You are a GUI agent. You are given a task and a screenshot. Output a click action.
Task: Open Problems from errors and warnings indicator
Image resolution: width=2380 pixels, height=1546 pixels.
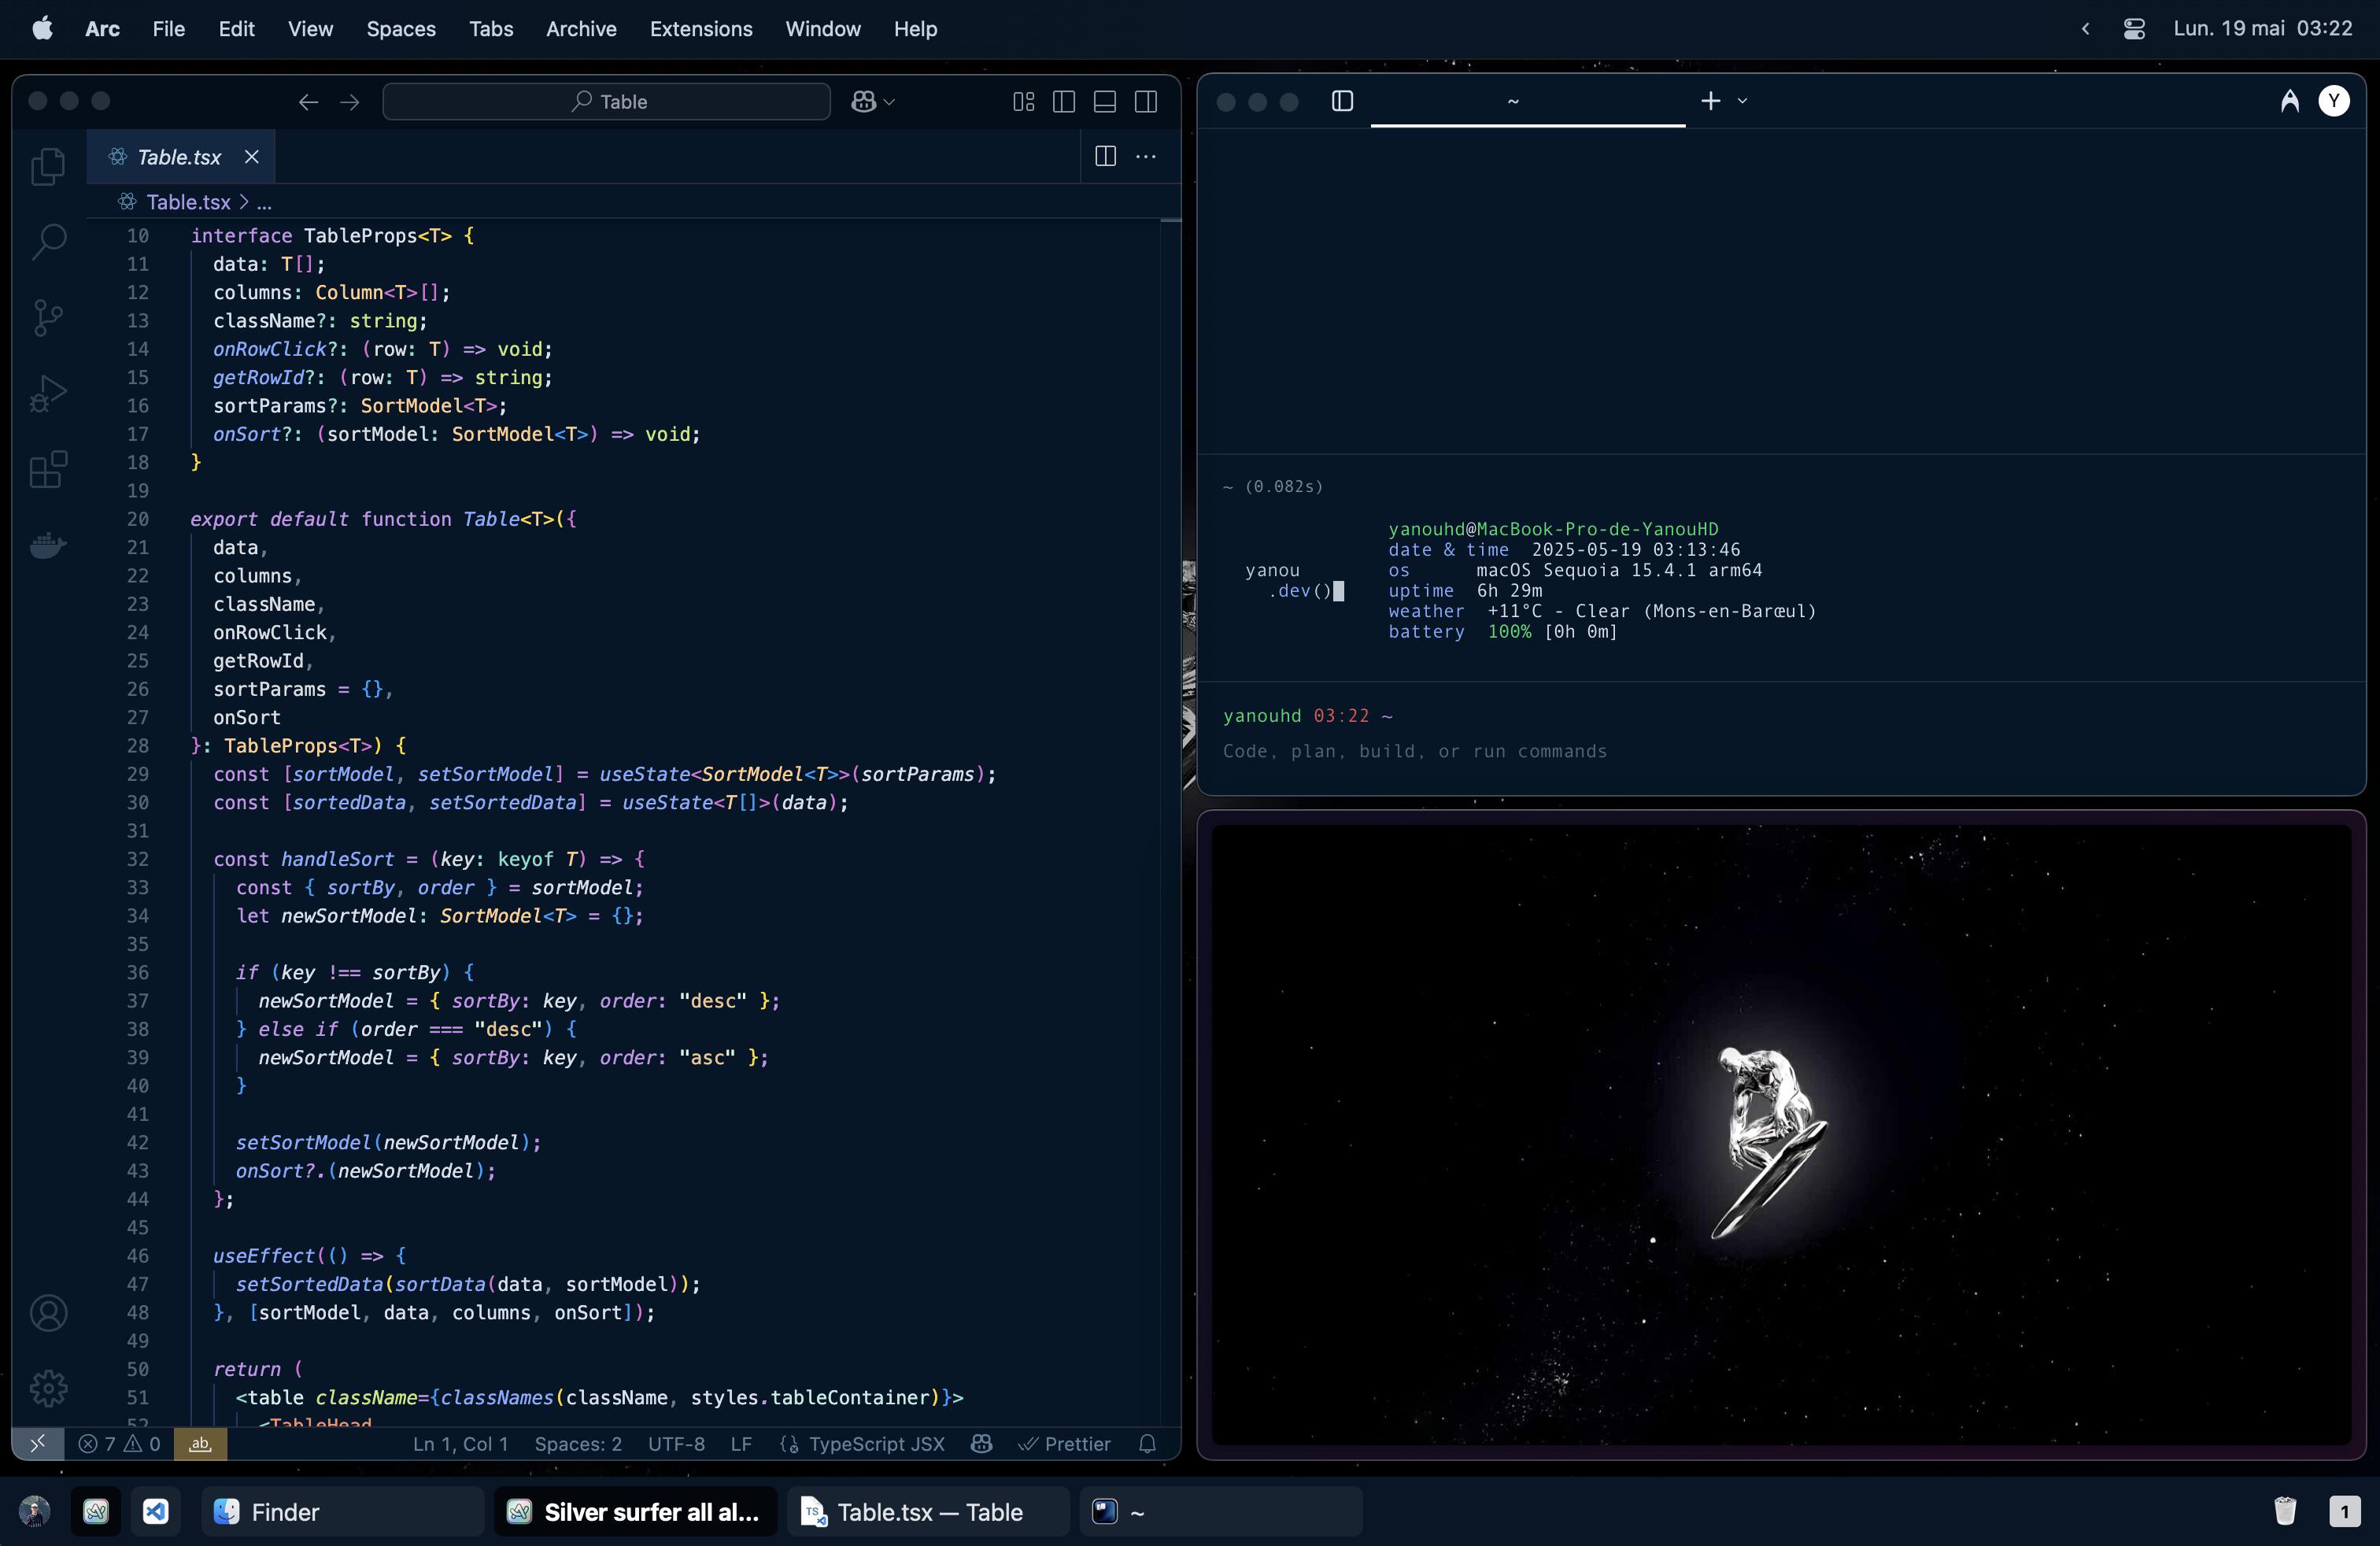coord(119,1443)
